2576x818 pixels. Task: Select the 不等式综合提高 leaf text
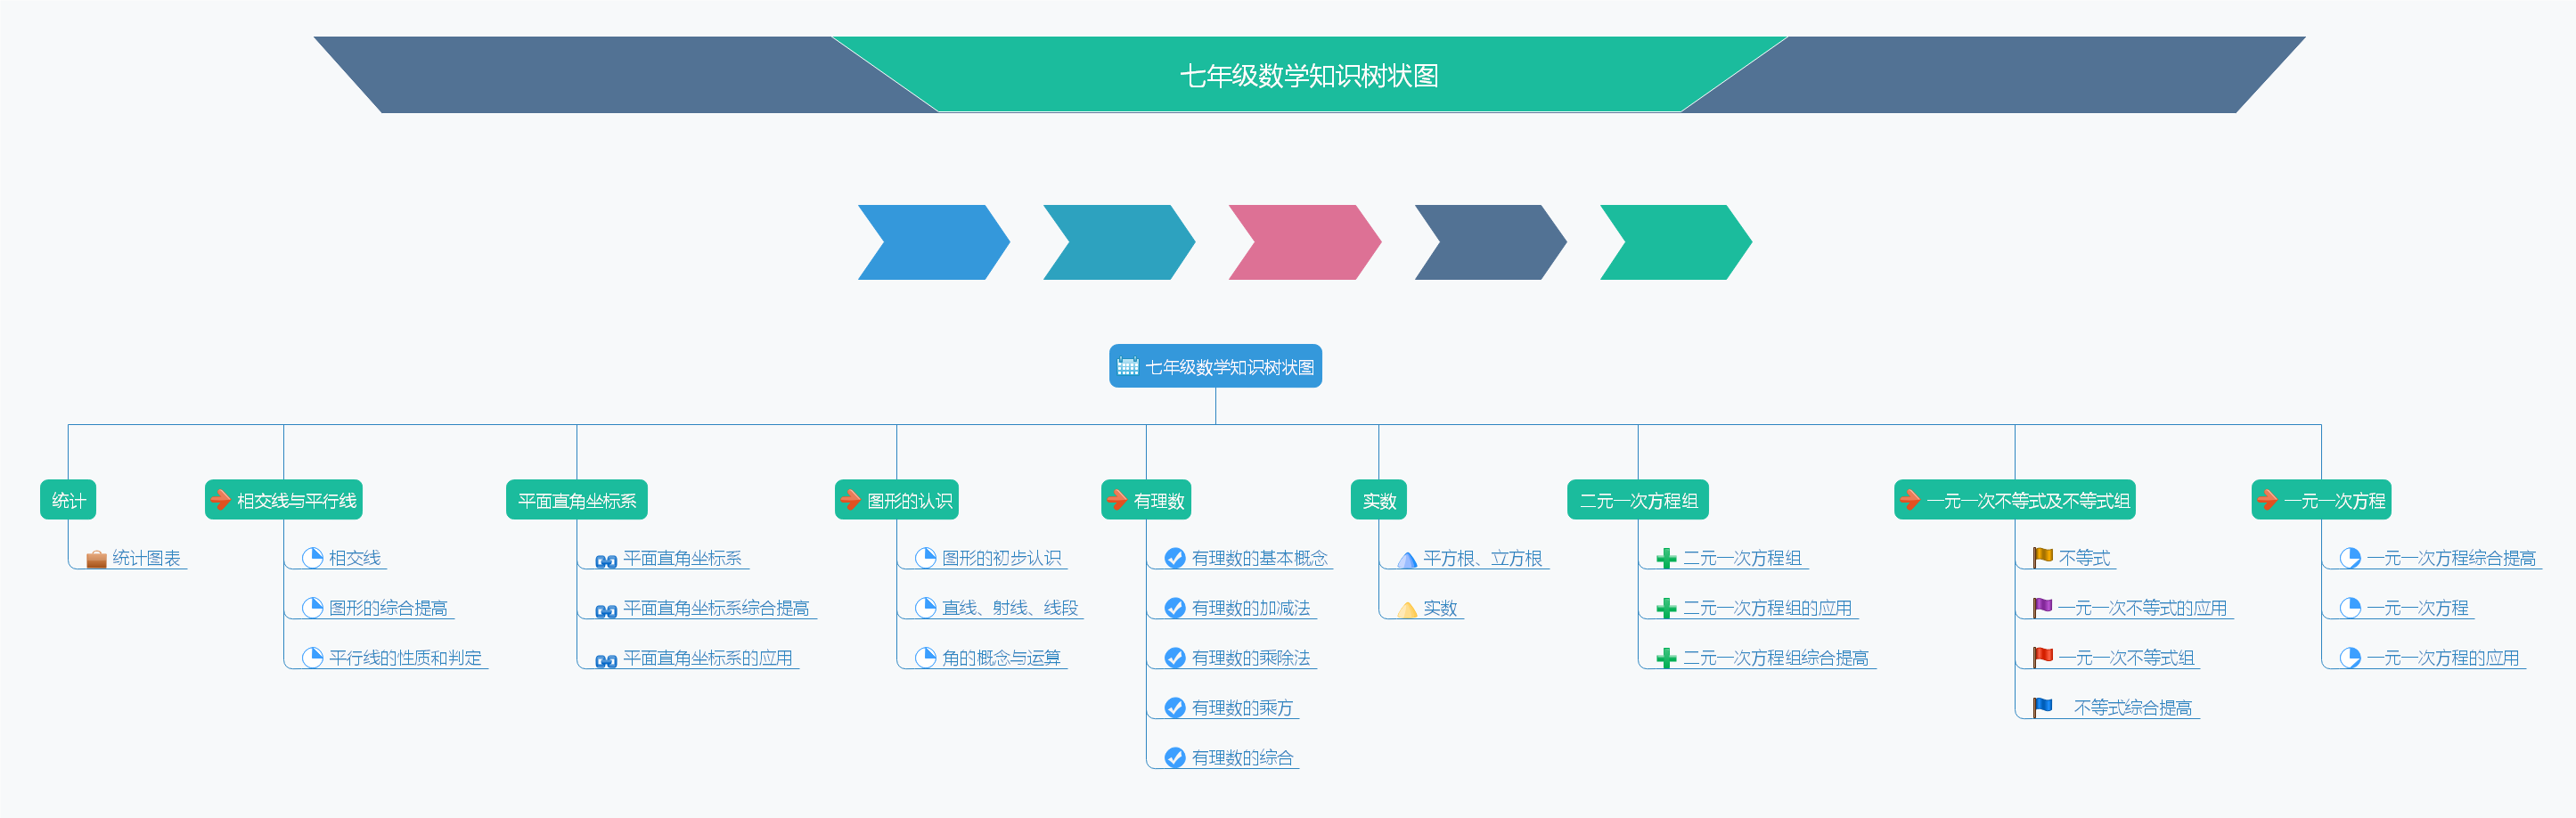(x=2133, y=708)
